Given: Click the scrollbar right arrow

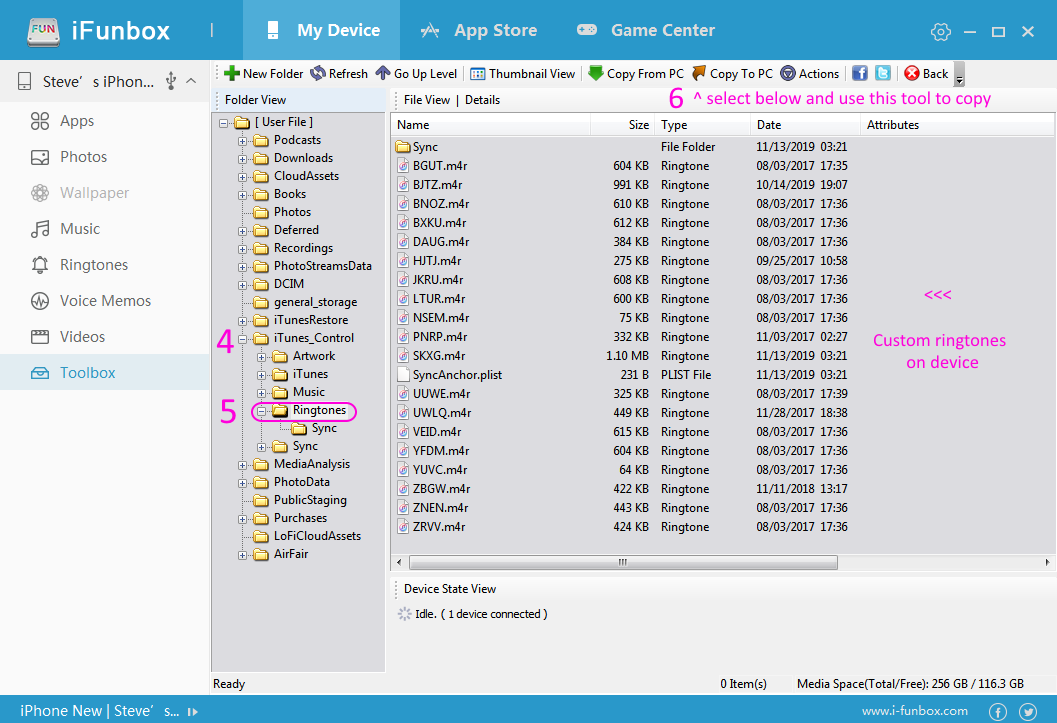Looking at the screenshot, I should pyautogui.click(x=1047, y=563).
